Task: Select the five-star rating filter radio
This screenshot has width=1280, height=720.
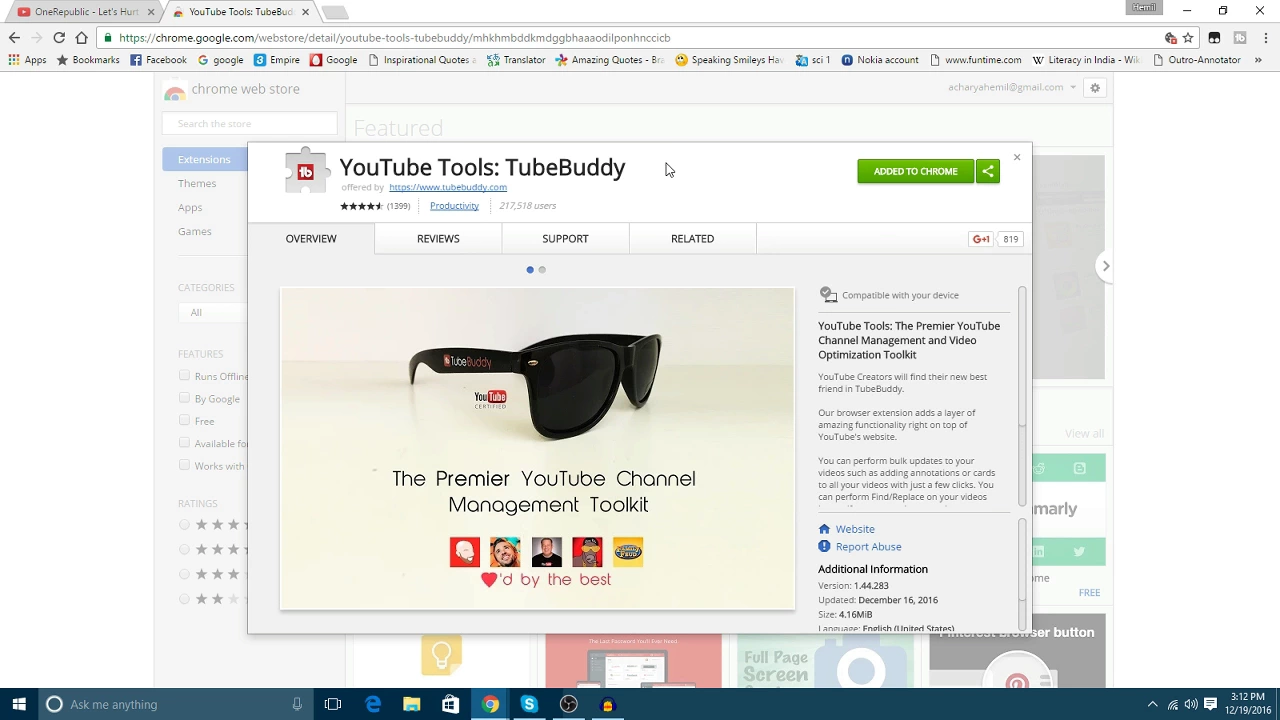Action: [x=184, y=524]
